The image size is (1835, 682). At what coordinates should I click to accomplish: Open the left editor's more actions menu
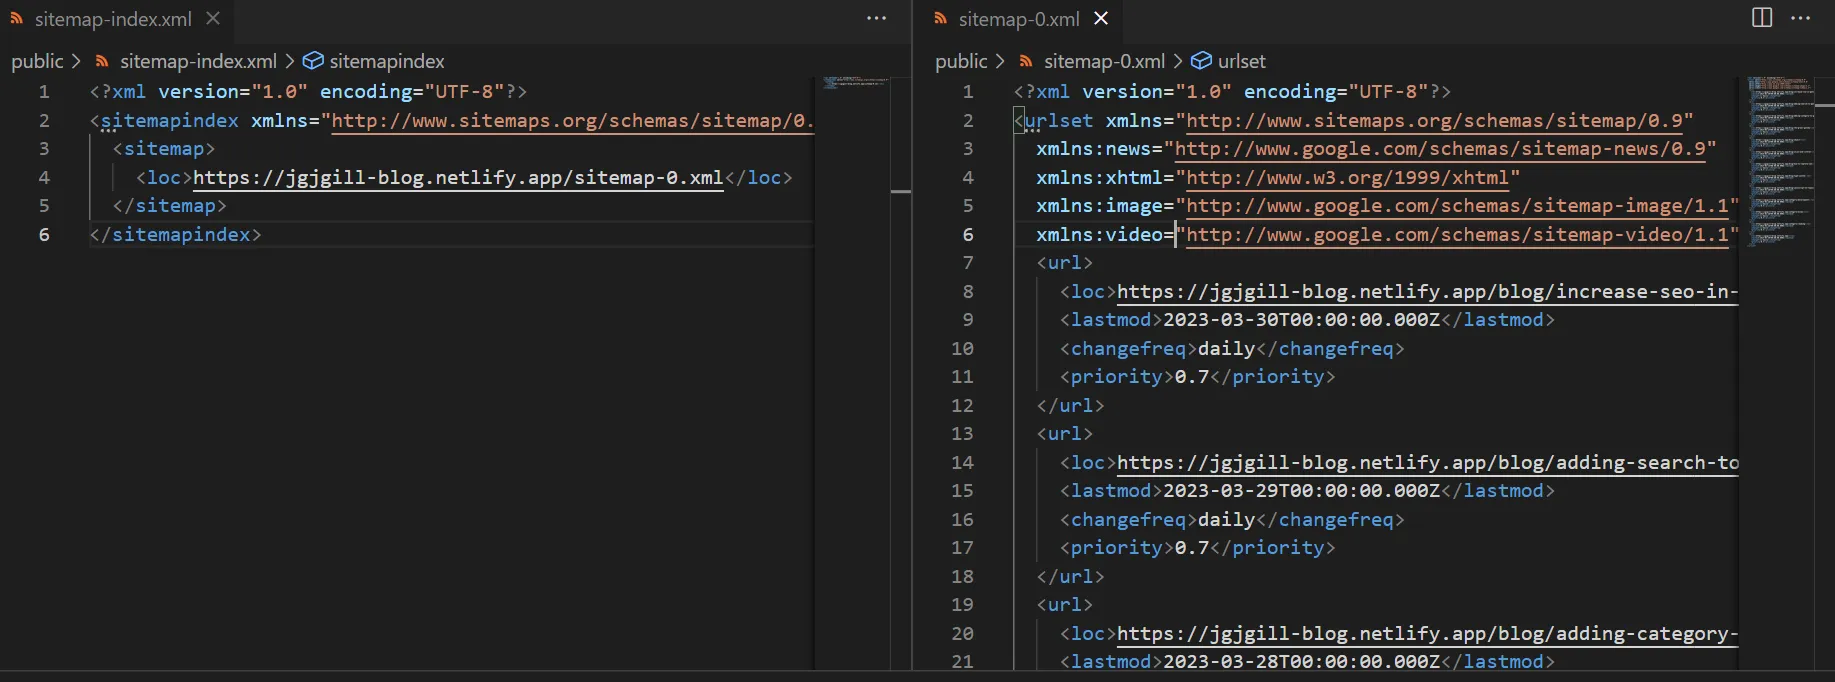(x=877, y=18)
